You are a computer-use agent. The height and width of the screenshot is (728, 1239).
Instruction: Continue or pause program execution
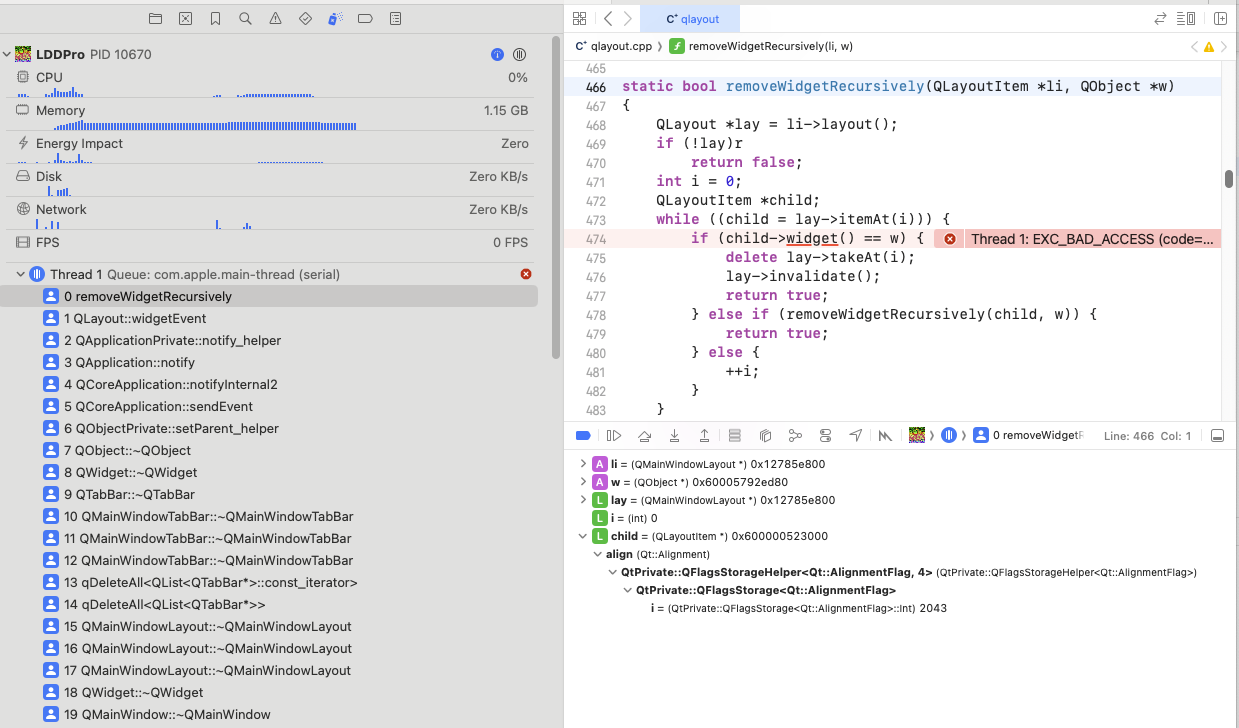click(614, 436)
